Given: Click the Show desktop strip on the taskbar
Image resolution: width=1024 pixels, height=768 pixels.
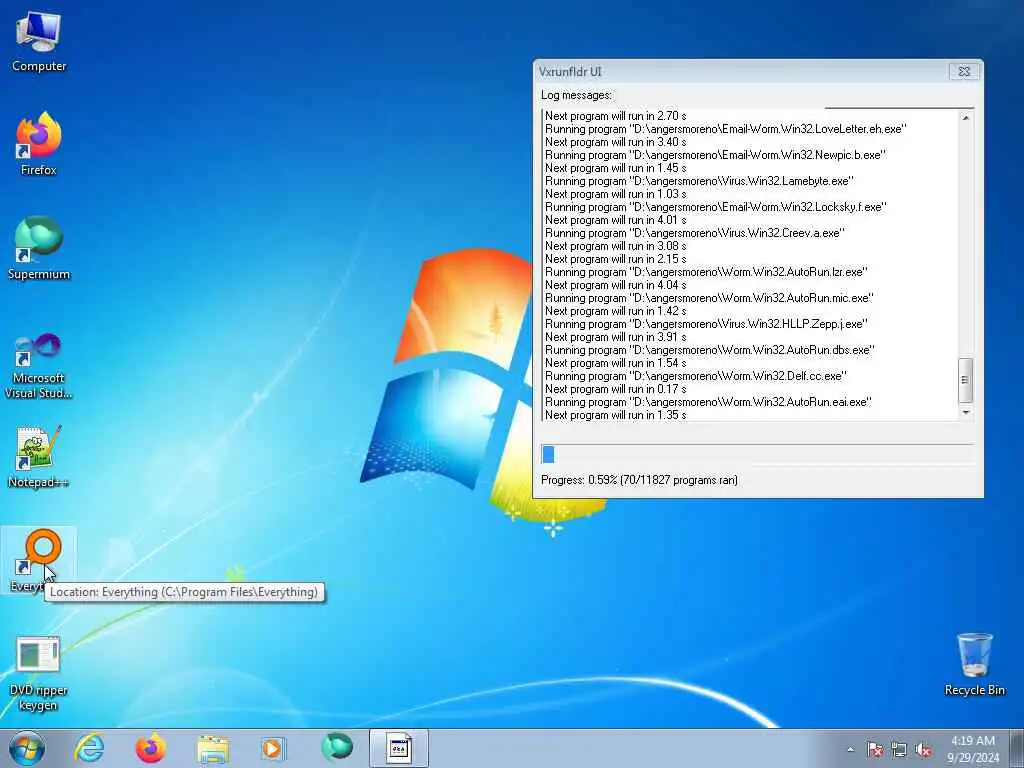Looking at the screenshot, I should [x=1017, y=748].
